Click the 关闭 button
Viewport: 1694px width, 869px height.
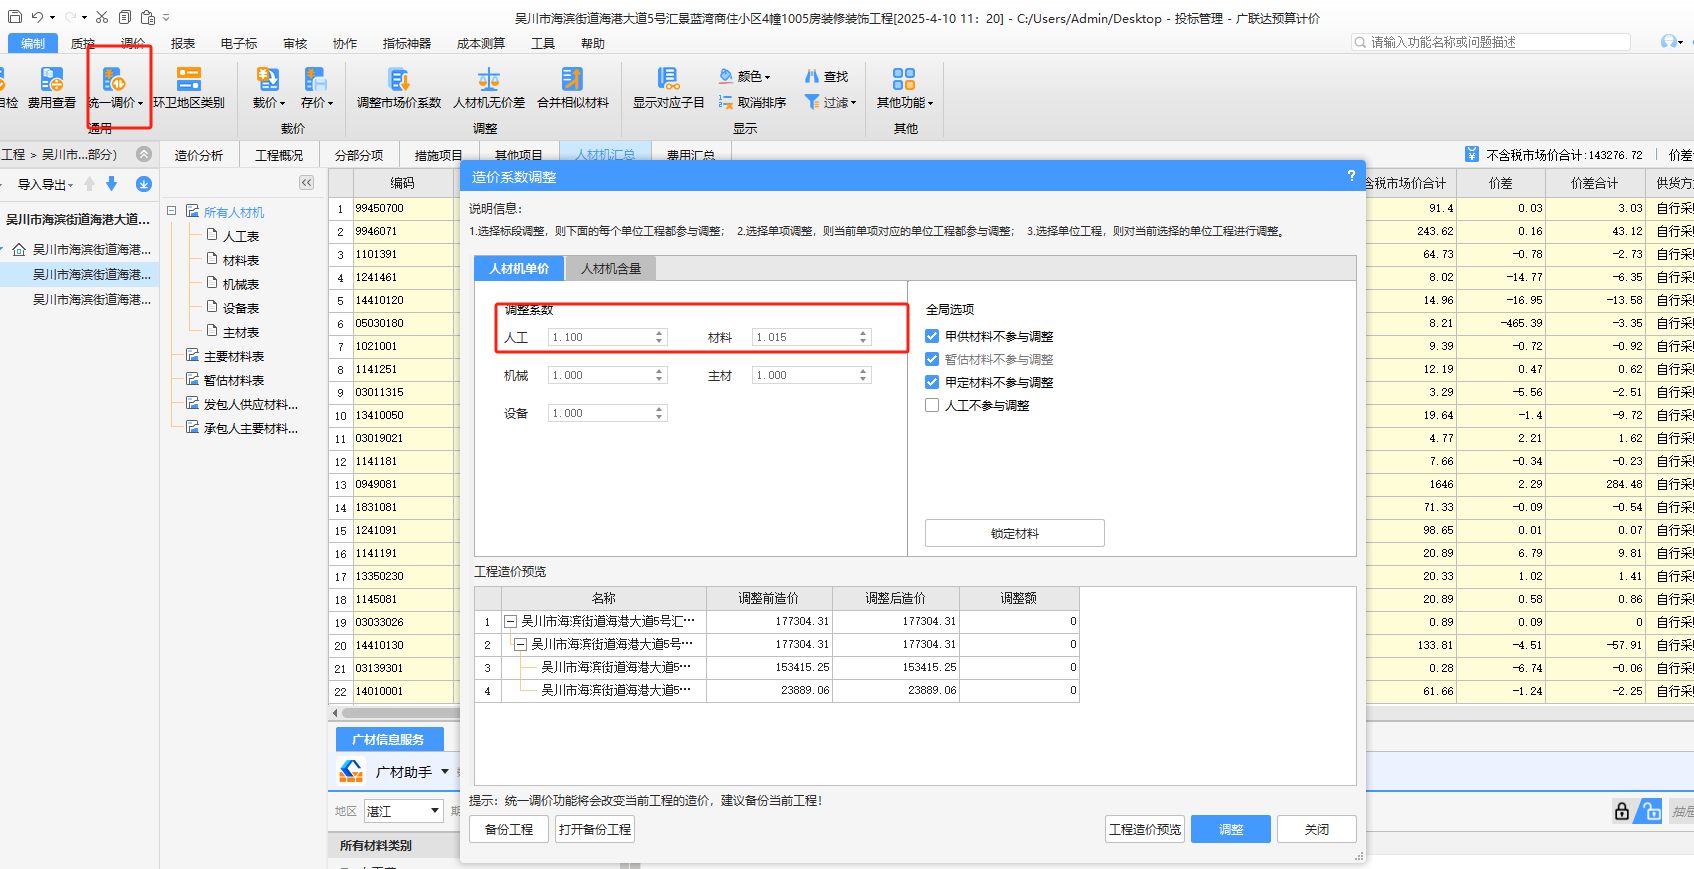(1317, 829)
